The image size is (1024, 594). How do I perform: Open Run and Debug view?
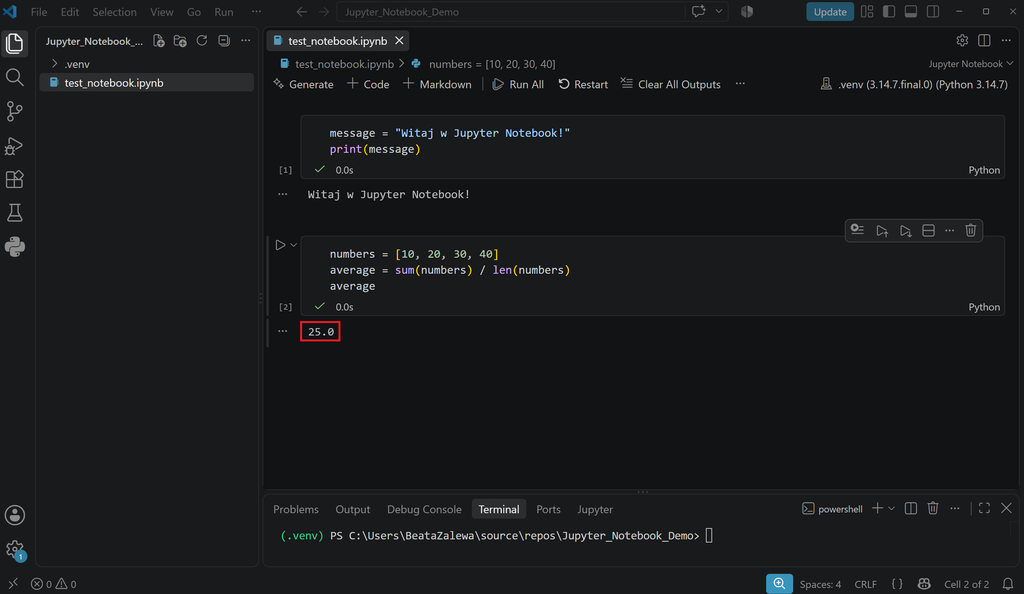(14, 145)
